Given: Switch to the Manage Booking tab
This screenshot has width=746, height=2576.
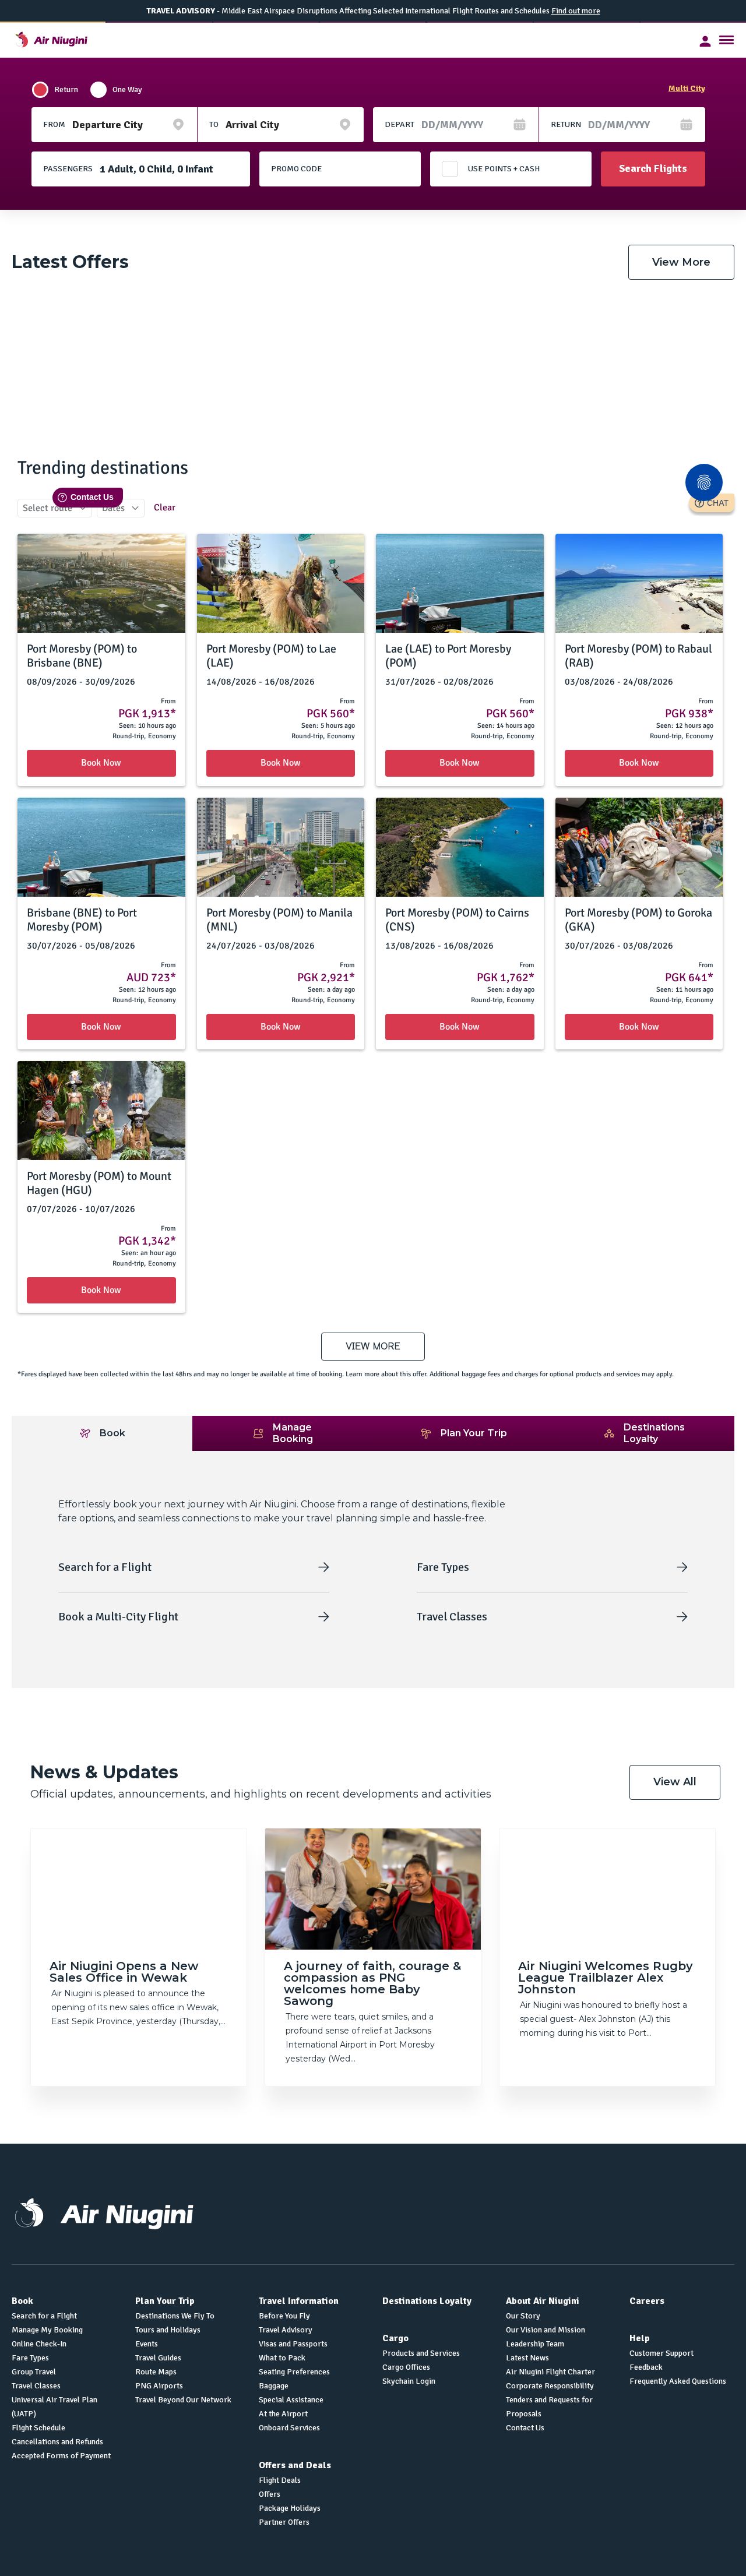Looking at the screenshot, I should 282,1433.
